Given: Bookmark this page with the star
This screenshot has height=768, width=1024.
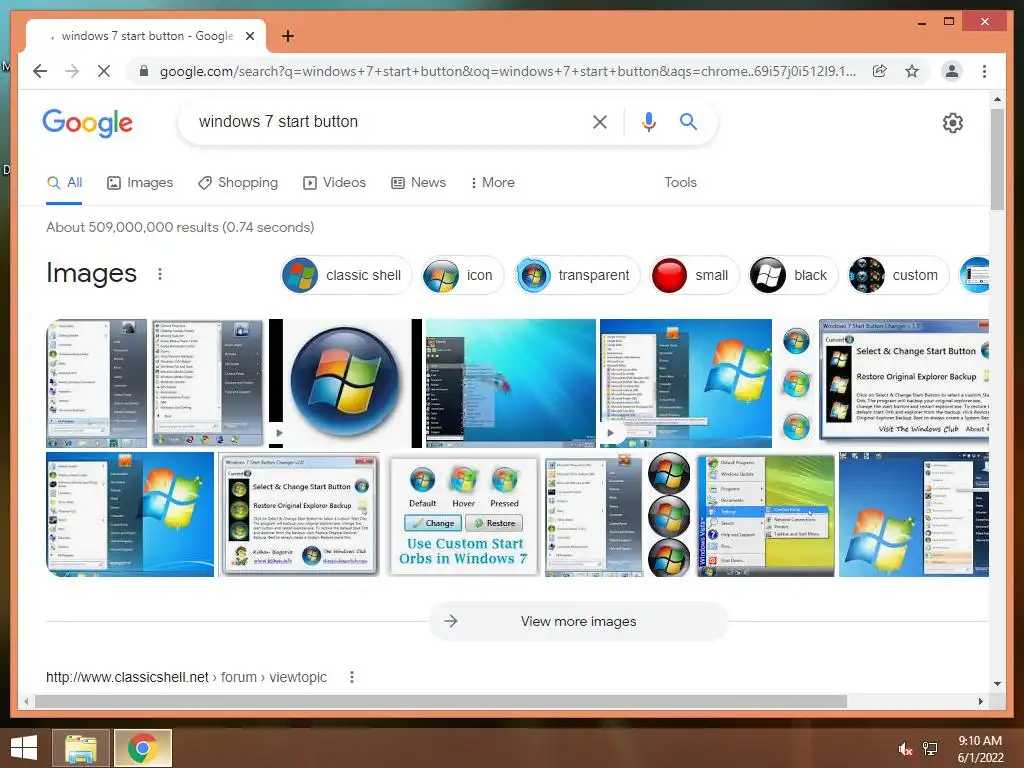Looking at the screenshot, I should click(x=912, y=71).
